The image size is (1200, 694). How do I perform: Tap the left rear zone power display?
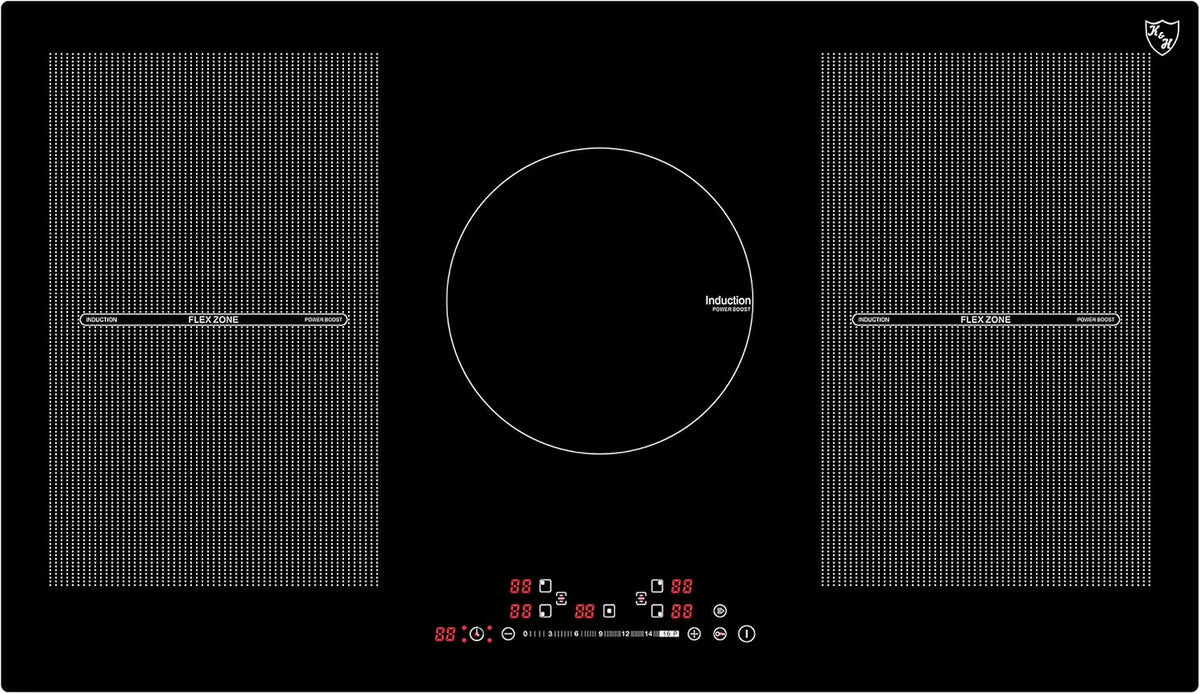(520, 586)
